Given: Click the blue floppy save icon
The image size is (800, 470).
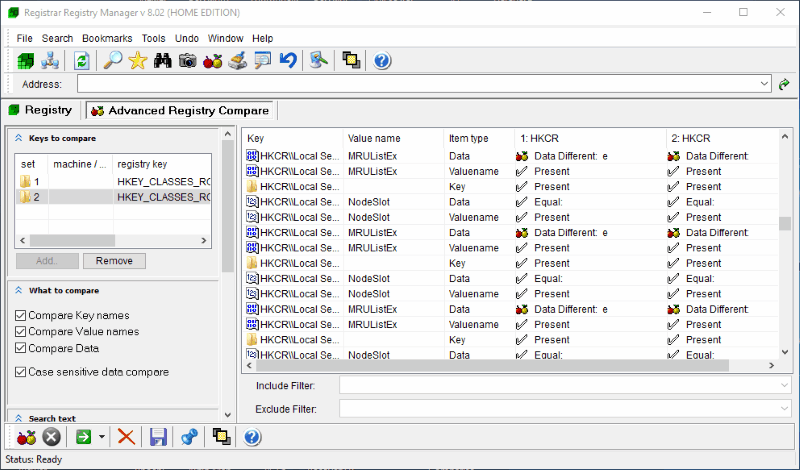Looking at the screenshot, I should pyautogui.click(x=158, y=437).
